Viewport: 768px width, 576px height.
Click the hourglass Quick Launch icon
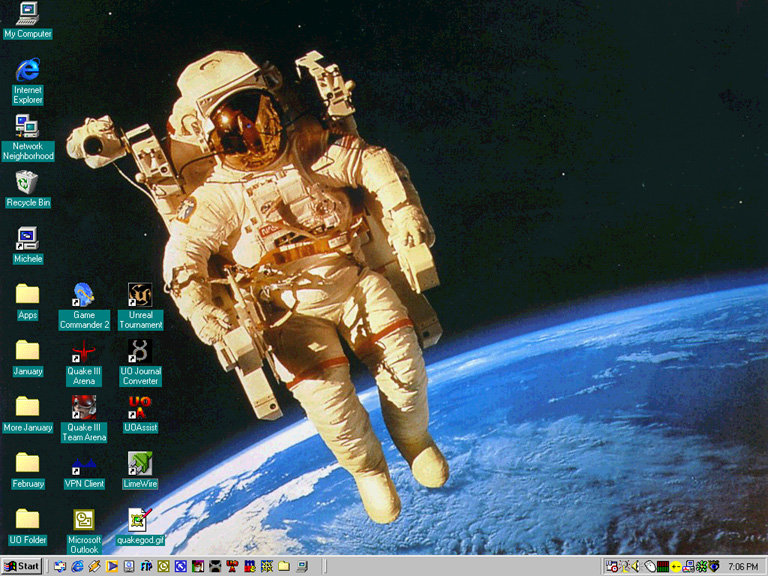(x=215, y=566)
